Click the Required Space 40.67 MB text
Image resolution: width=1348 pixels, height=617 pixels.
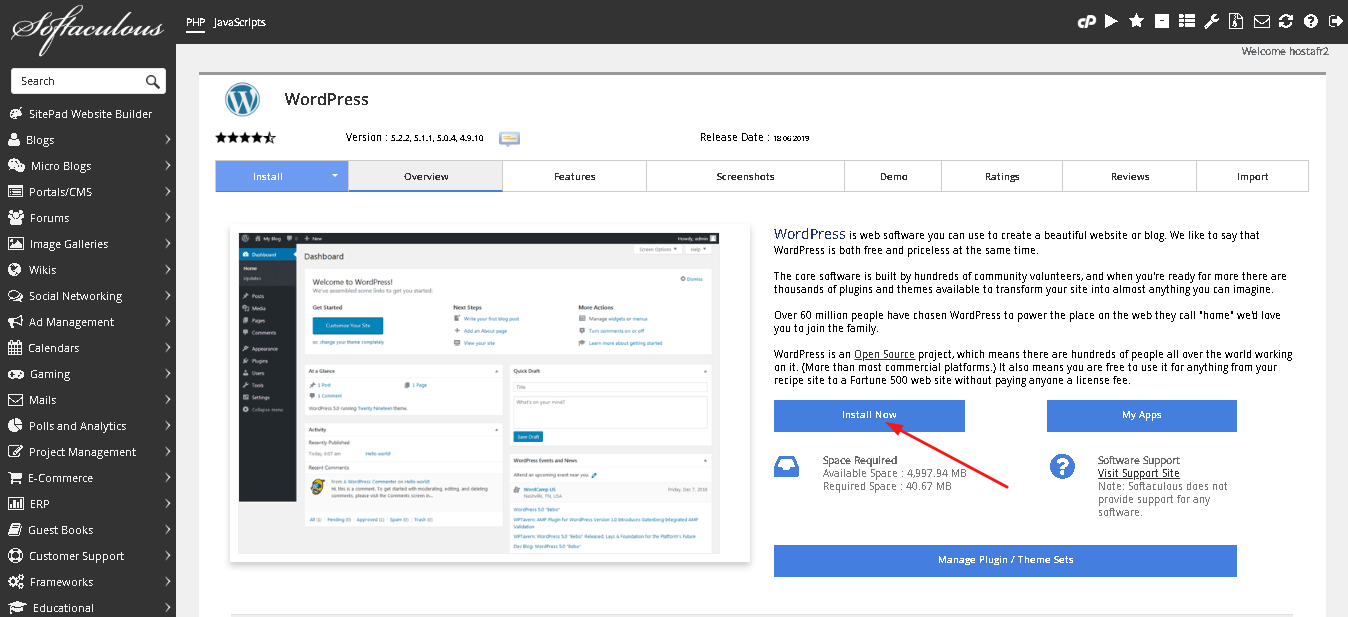point(887,486)
